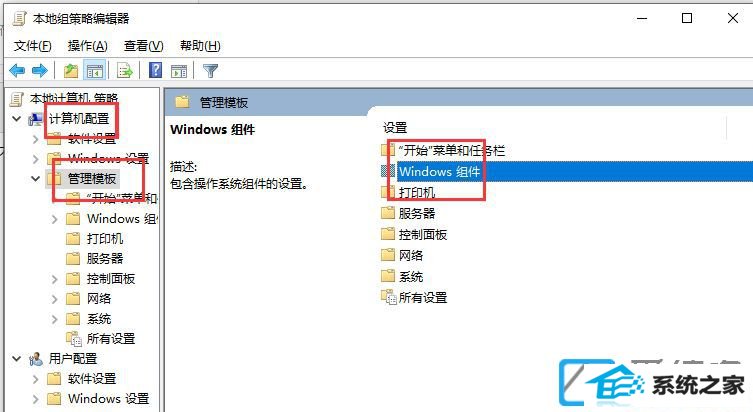Click the Export list toolbar icon
This screenshot has height=412, width=753.
[x=125, y=71]
